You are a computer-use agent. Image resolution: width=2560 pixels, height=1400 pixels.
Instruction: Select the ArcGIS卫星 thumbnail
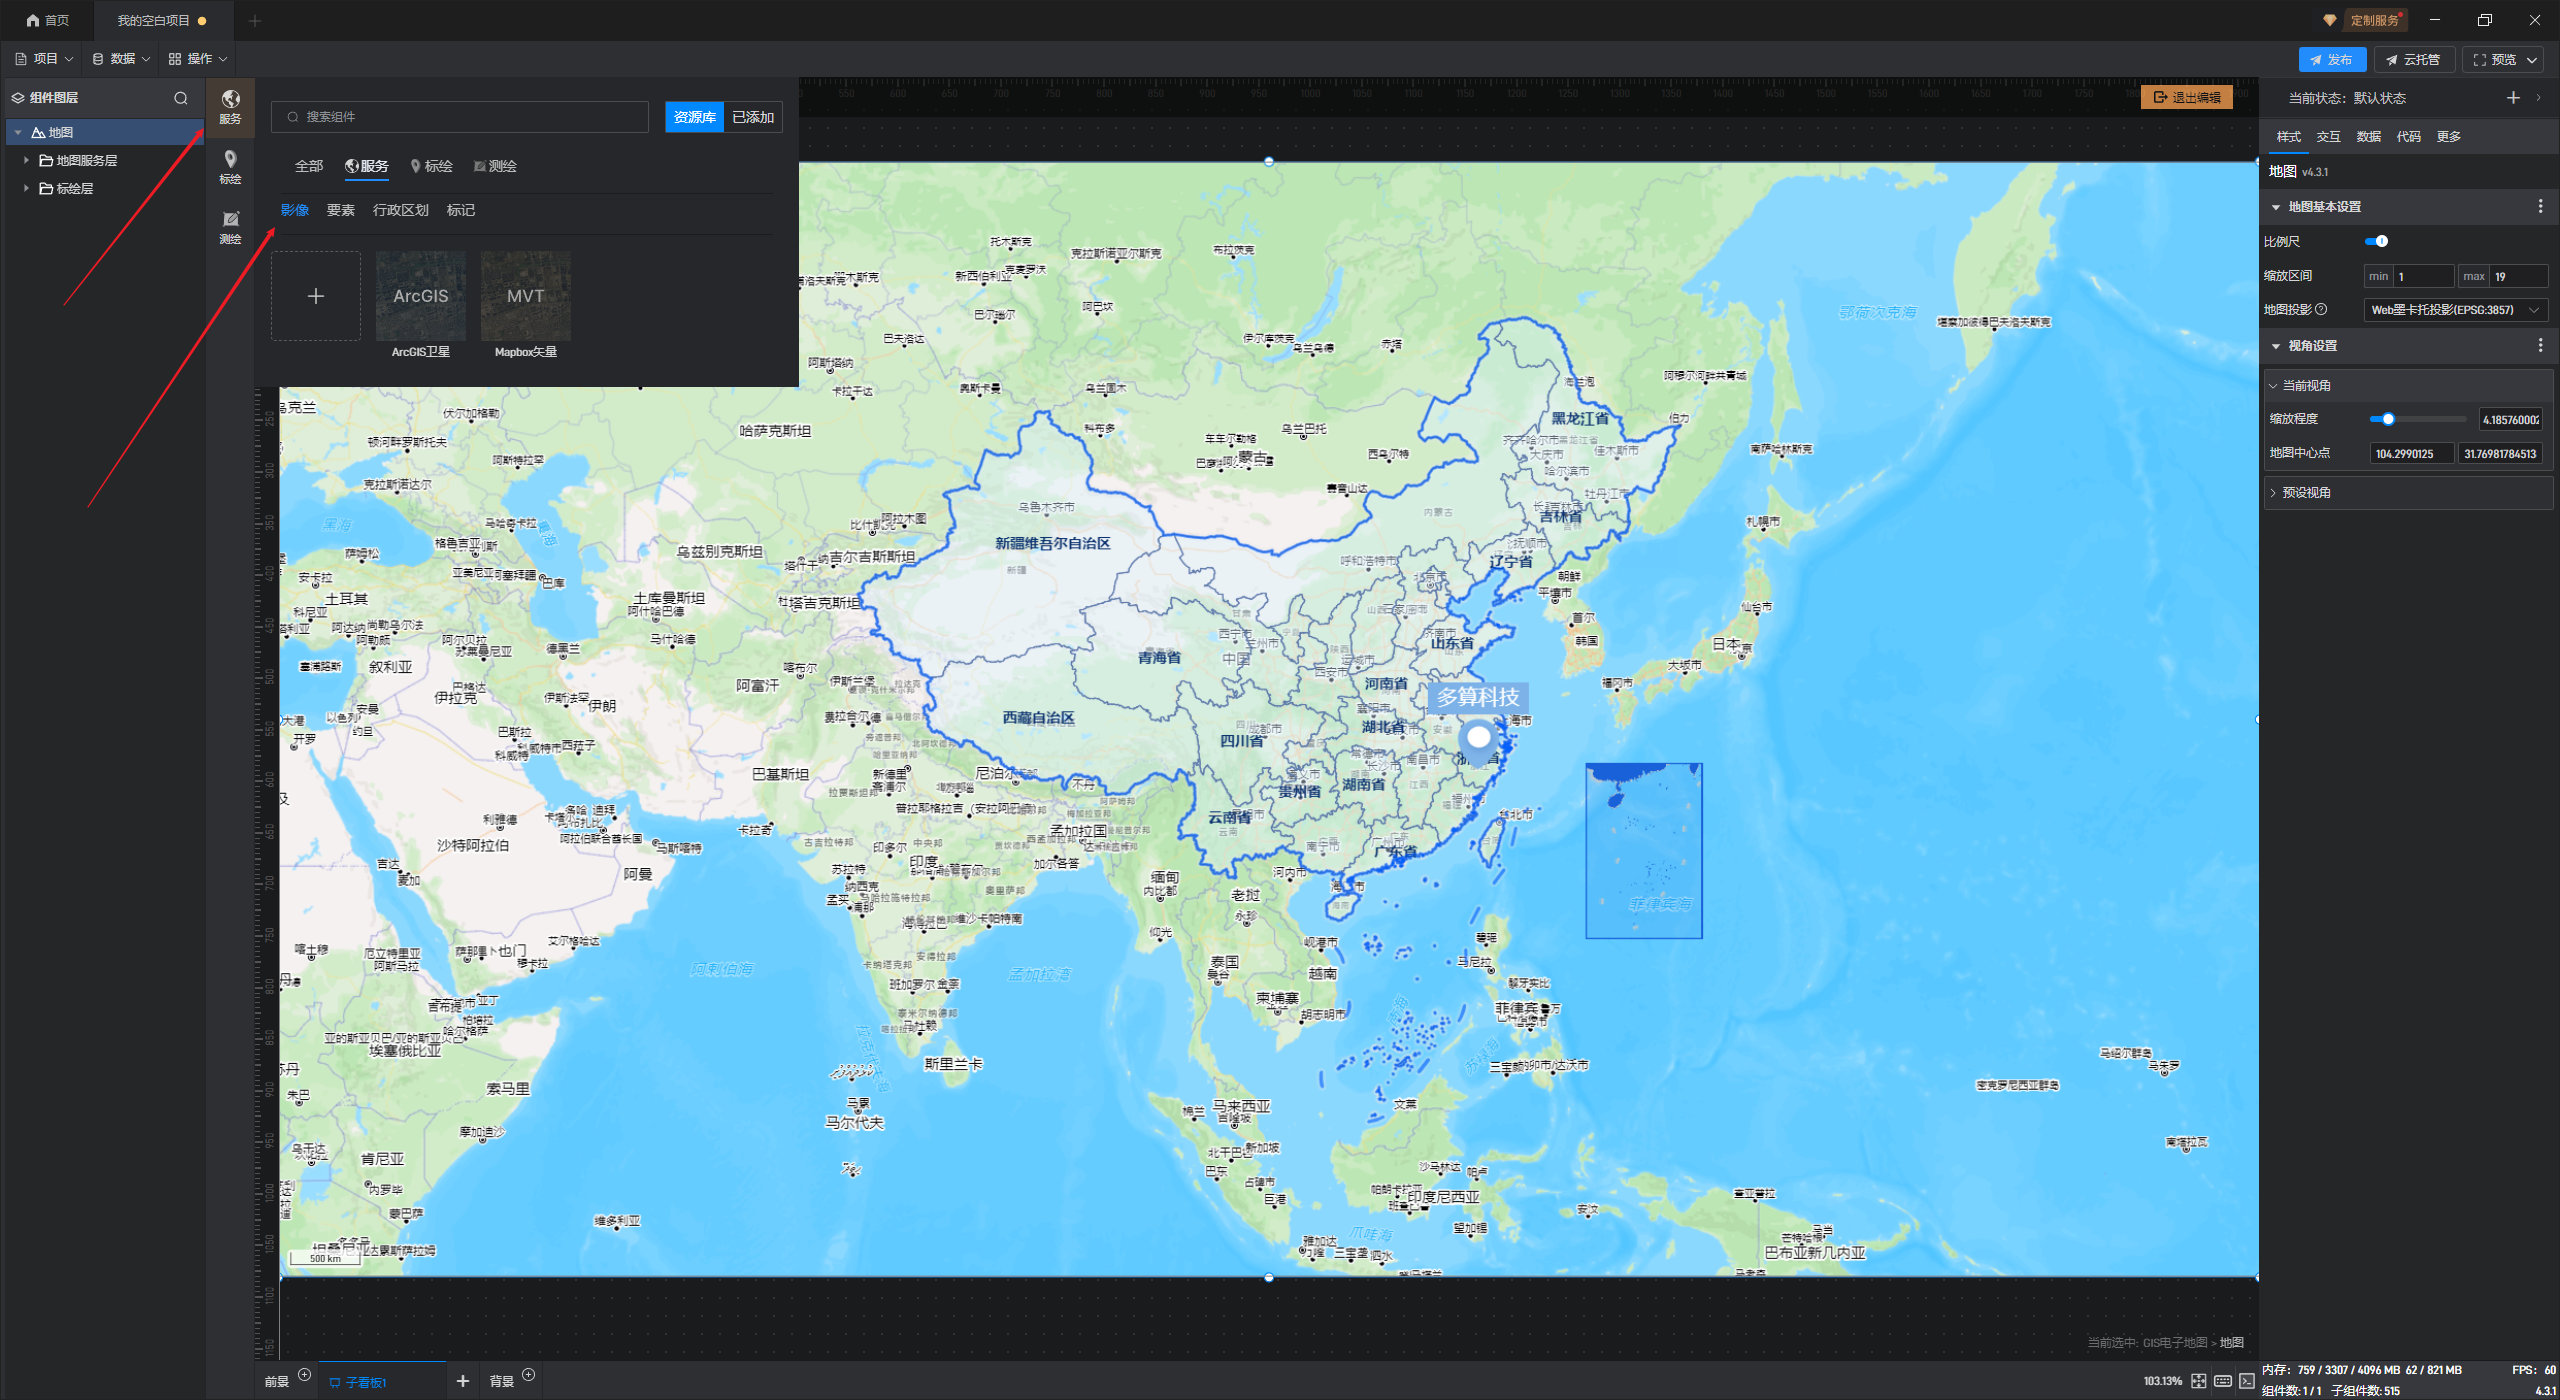pyautogui.click(x=421, y=297)
